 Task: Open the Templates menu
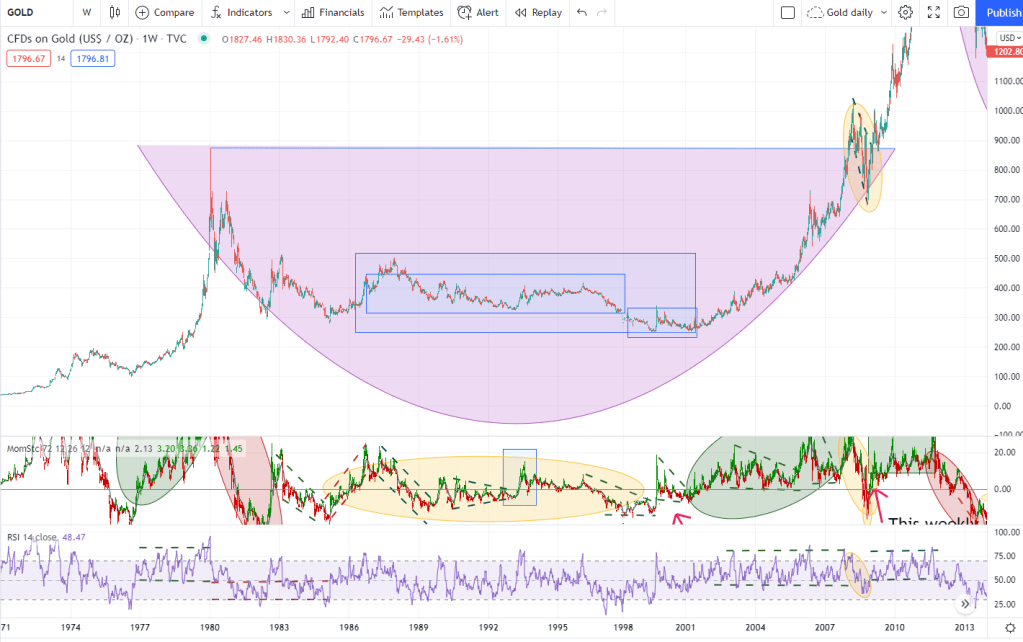(x=411, y=13)
